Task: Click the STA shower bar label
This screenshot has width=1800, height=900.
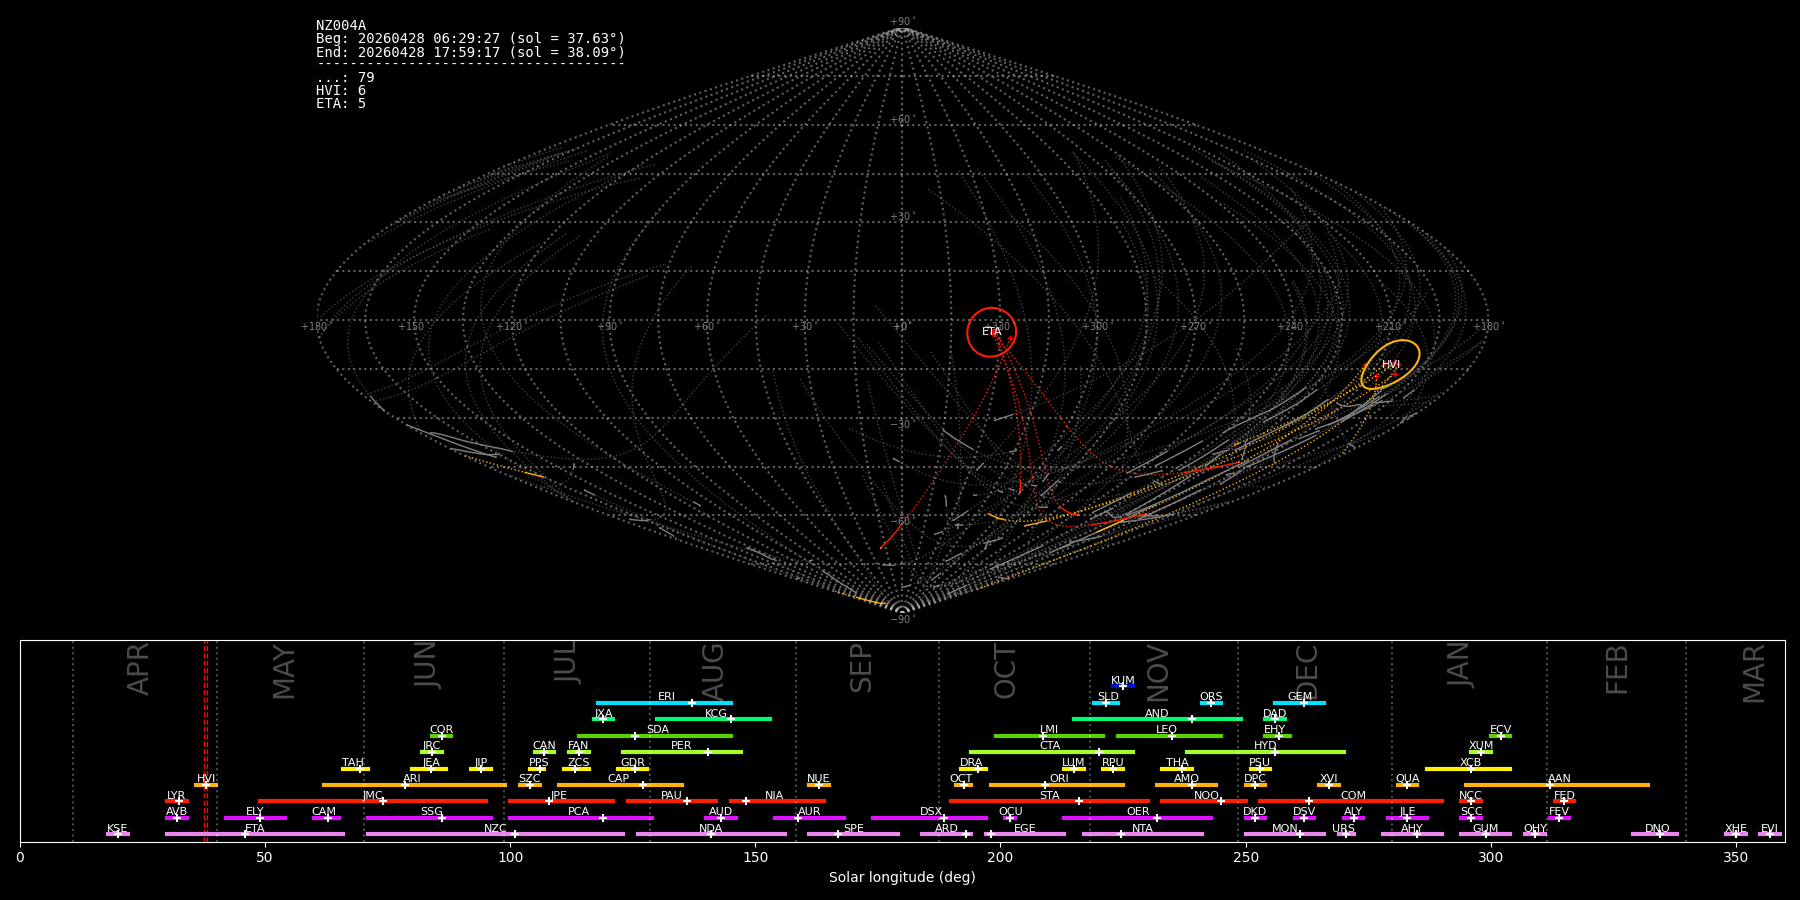Action: pyautogui.click(x=1049, y=796)
